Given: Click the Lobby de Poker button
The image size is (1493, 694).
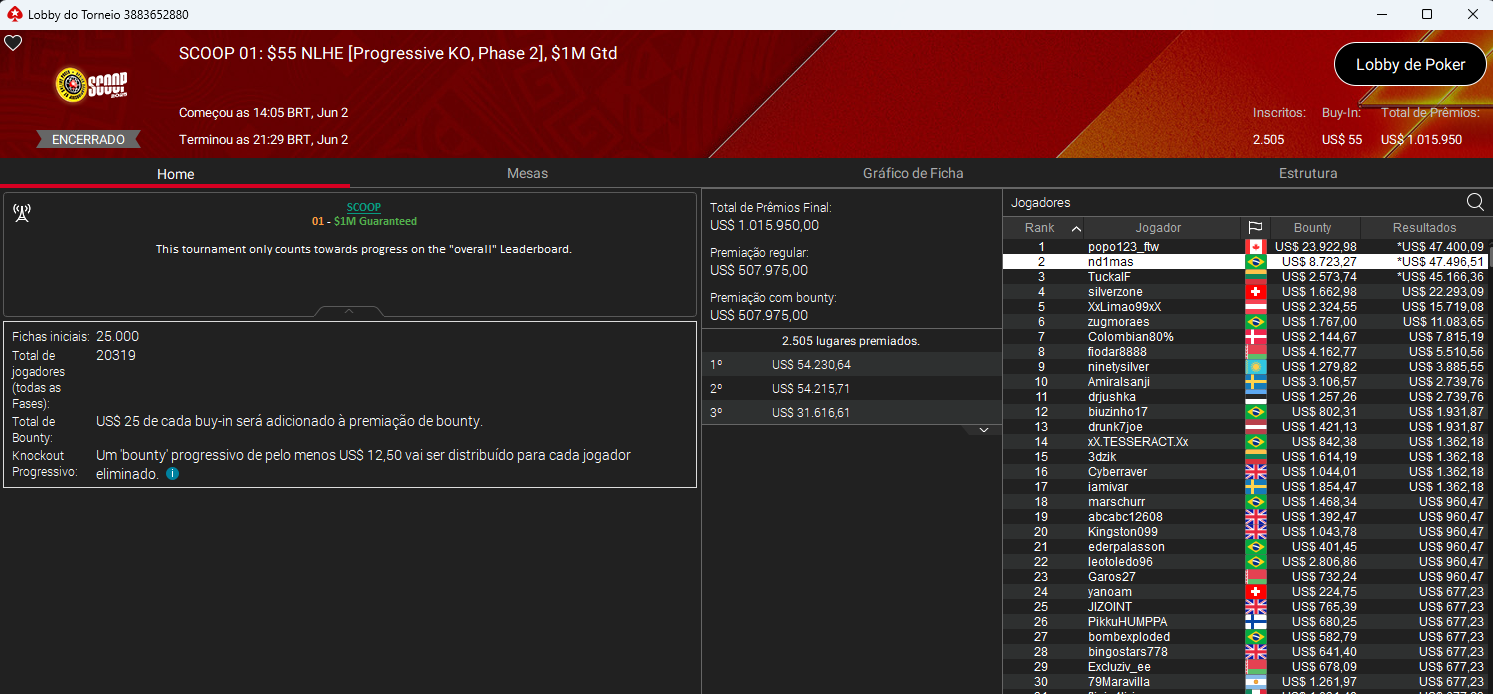Looking at the screenshot, I should pyautogui.click(x=1410, y=65).
